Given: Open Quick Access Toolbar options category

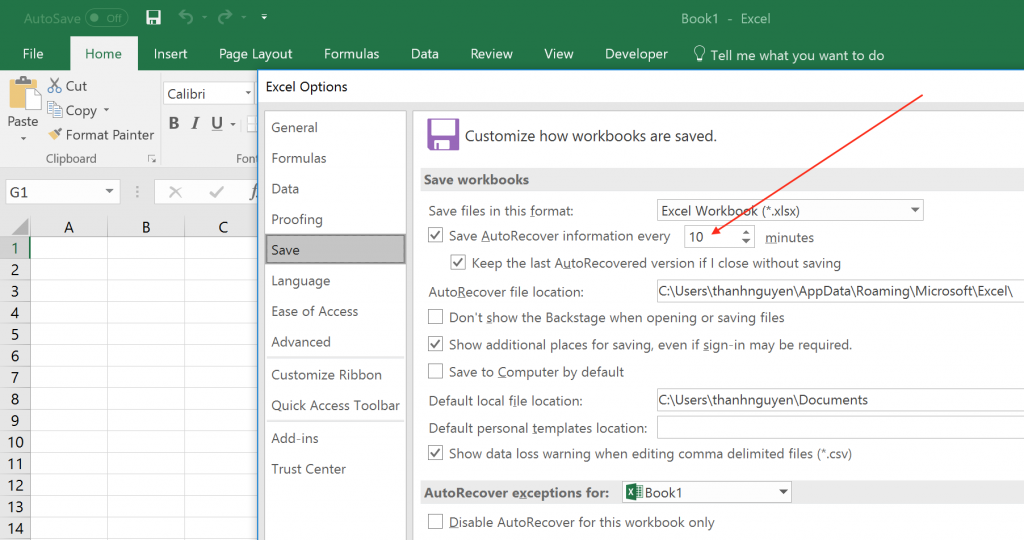Looking at the screenshot, I should pos(335,405).
